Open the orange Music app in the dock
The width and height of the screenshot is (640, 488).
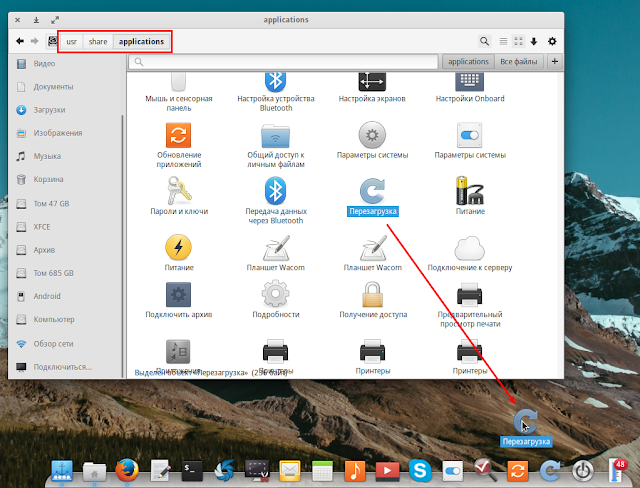pyautogui.click(x=355, y=471)
